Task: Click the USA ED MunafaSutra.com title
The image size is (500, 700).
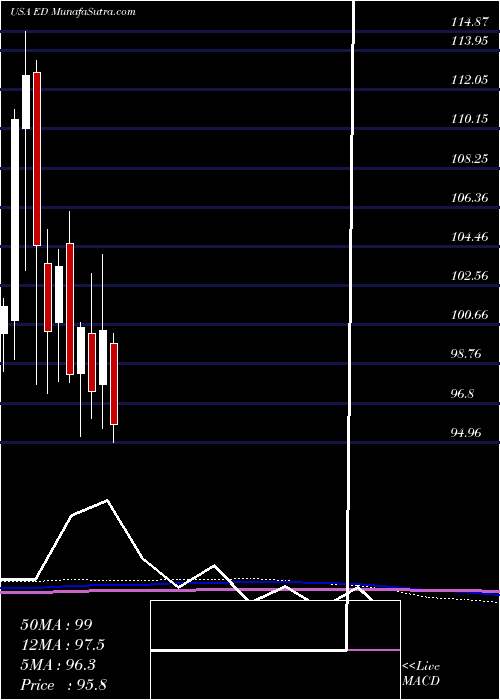Action: [x=73, y=12]
